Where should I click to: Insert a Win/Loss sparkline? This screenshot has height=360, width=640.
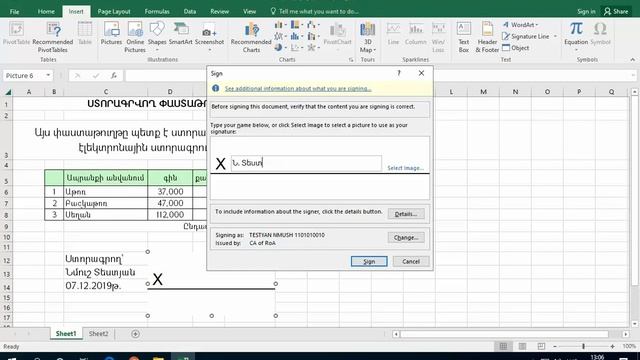[x=438, y=37]
